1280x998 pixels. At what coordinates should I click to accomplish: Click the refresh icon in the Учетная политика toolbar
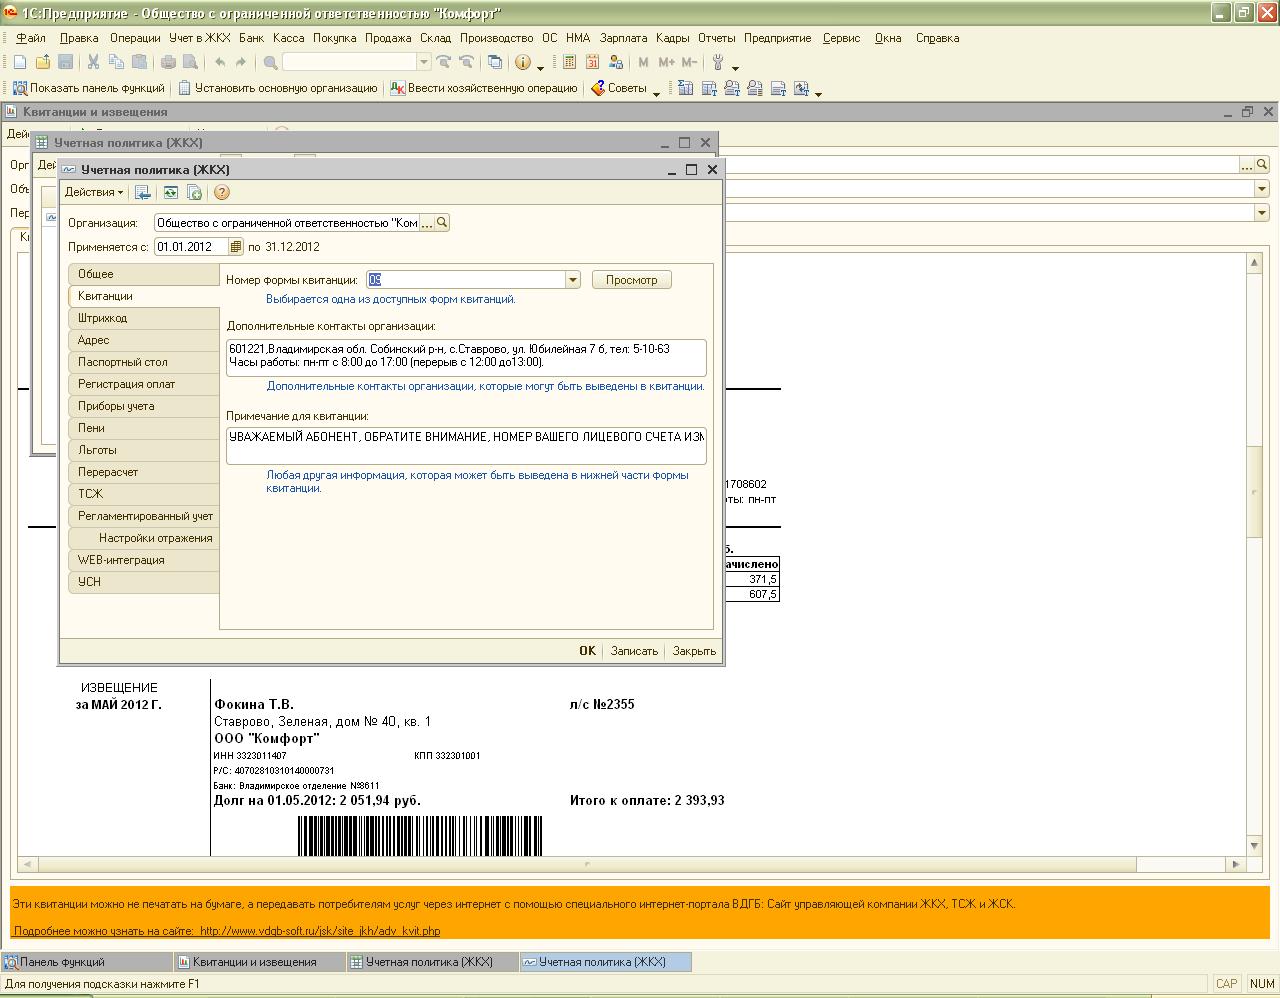(x=171, y=192)
